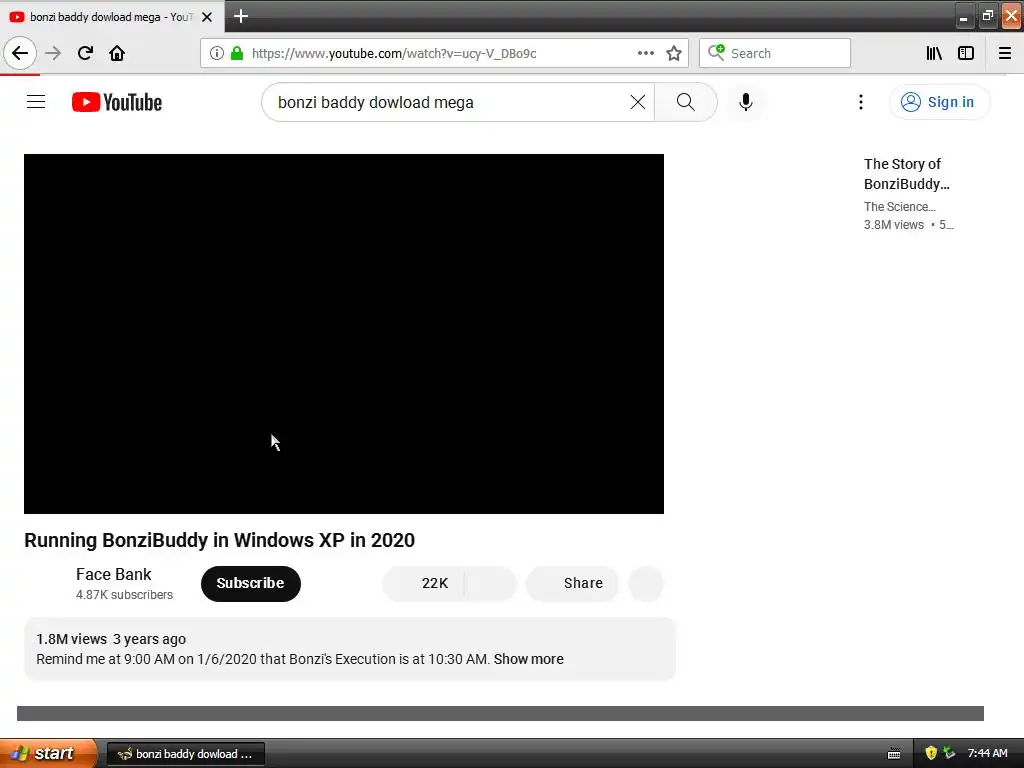
Task: Click the 7:44 AM taskbar clock
Action: click(987, 753)
